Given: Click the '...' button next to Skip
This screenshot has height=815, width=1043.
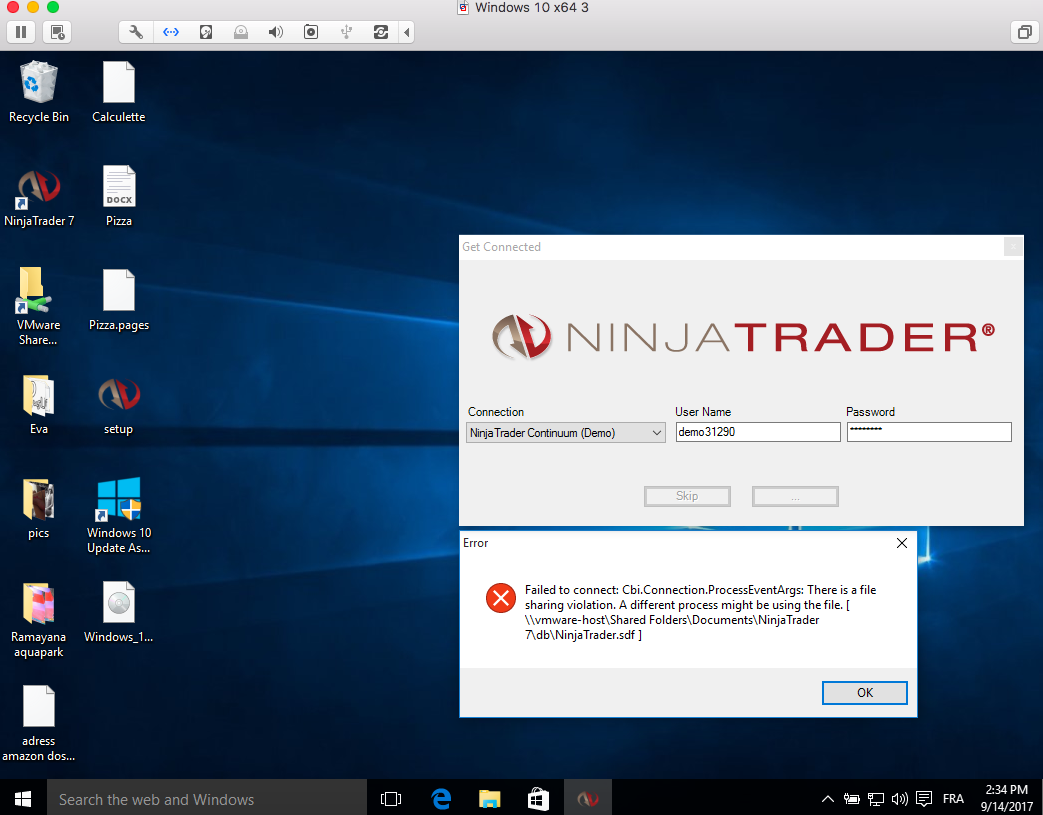Looking at the screenshot, I should (x=795, y=496).
